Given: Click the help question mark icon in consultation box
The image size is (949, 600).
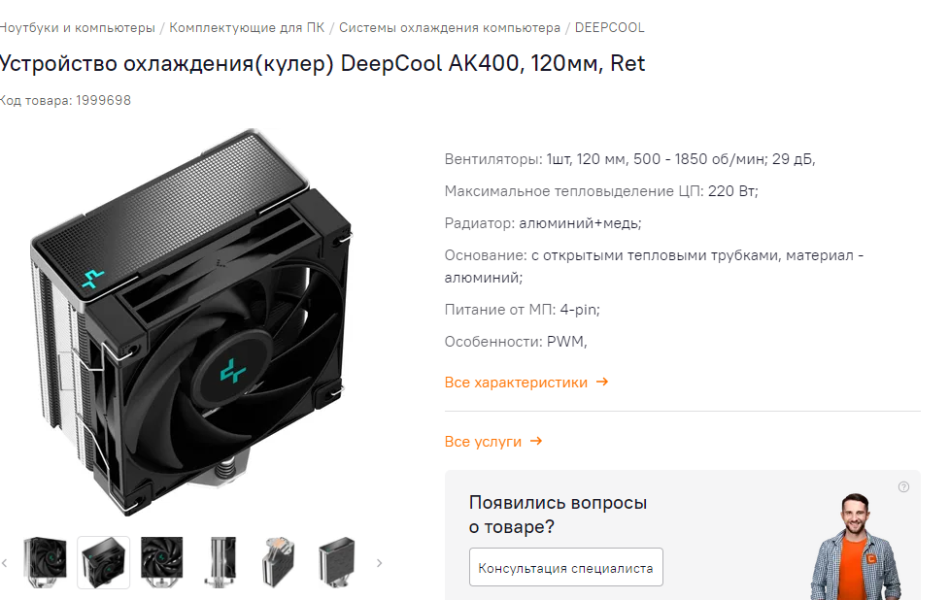Looking at the screenshot, I should (x=903, y=487).
